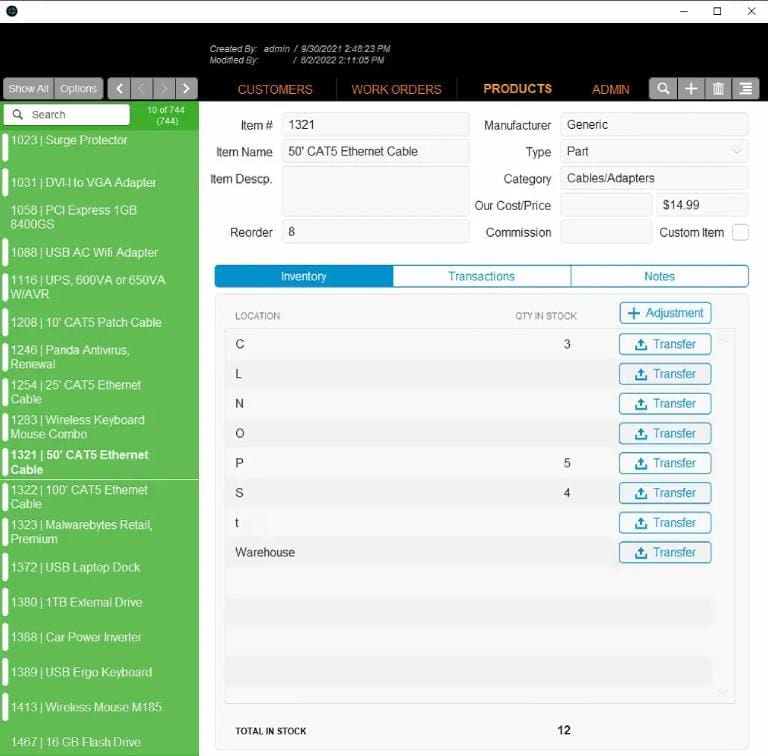Add a new product with plus icon
The image size is (768, 756).
click(691, 89)
